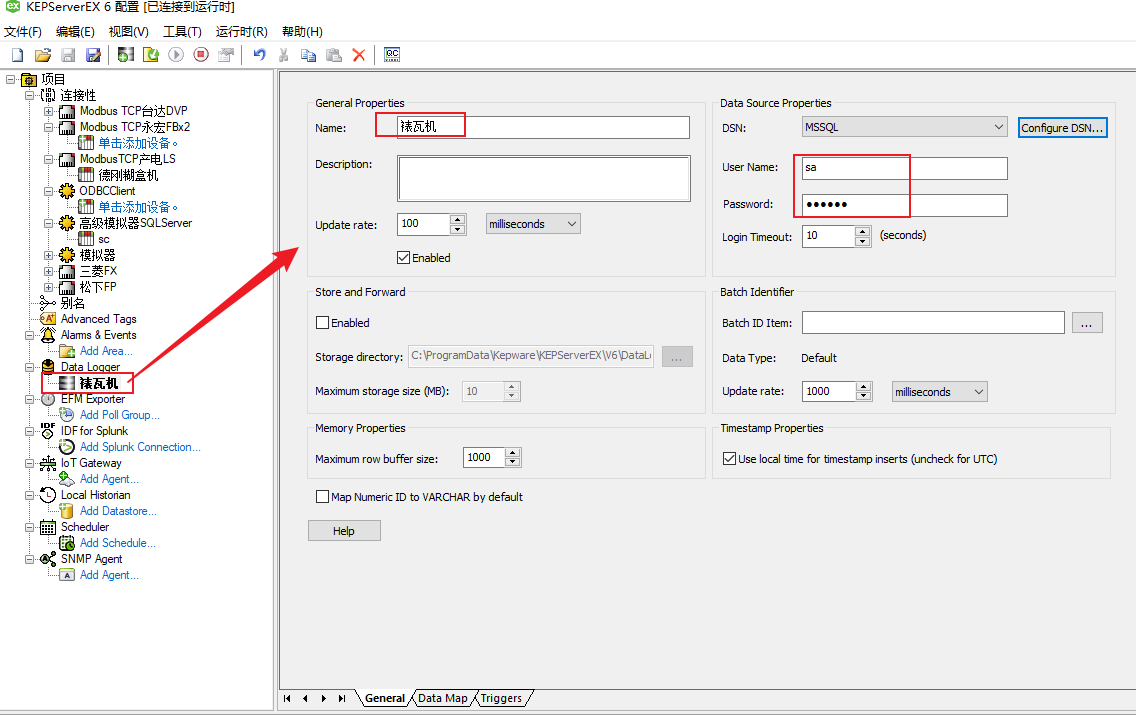1136x715 pixels.
Task: Click the Undo arrow toolbar icon
Action: tap(259, 55)
